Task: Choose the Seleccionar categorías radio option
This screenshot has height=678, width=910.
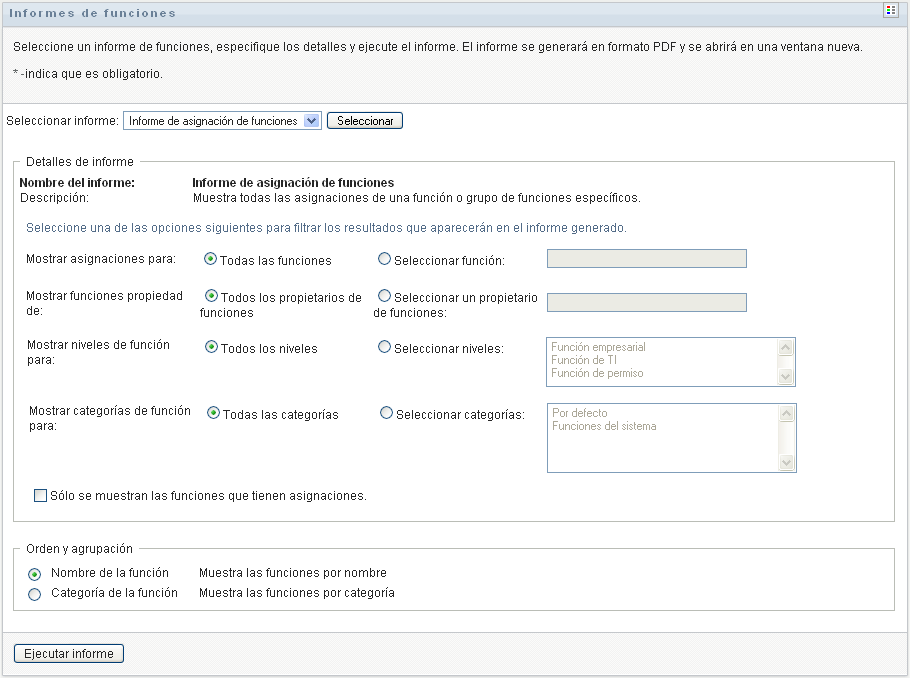Action: (x=386, y=413)
